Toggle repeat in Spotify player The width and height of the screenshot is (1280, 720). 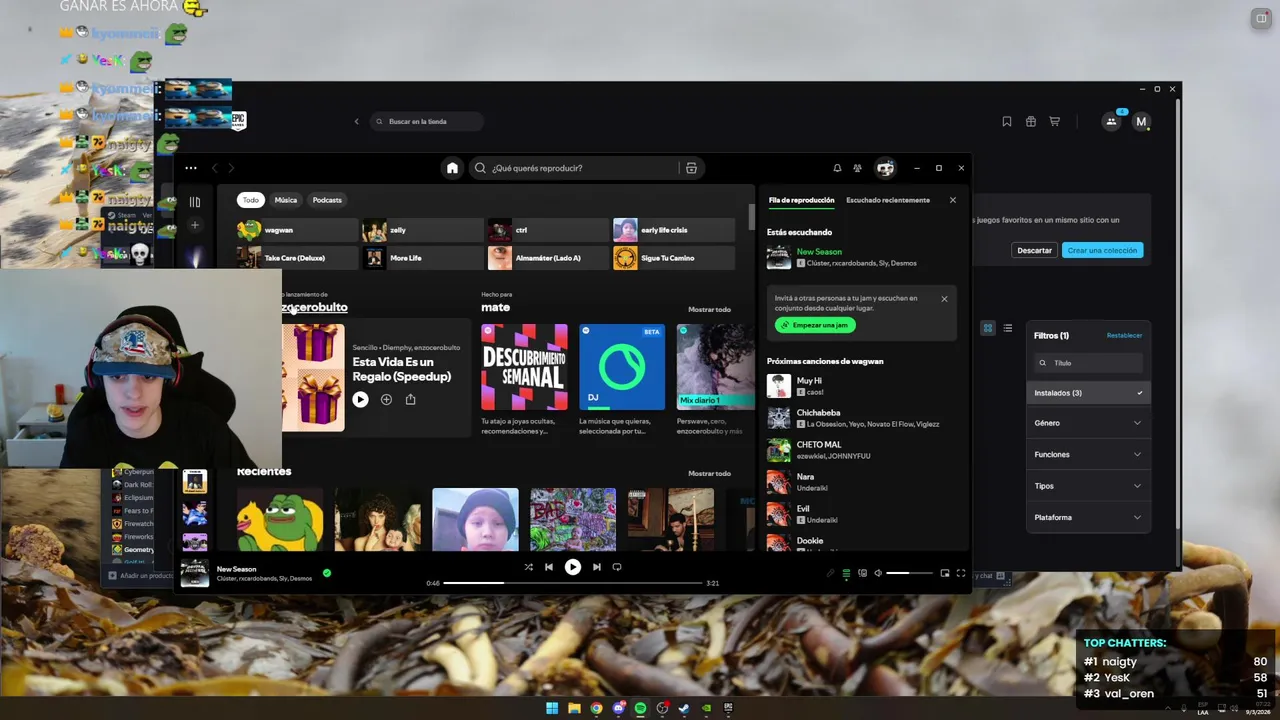coord(617,567)
